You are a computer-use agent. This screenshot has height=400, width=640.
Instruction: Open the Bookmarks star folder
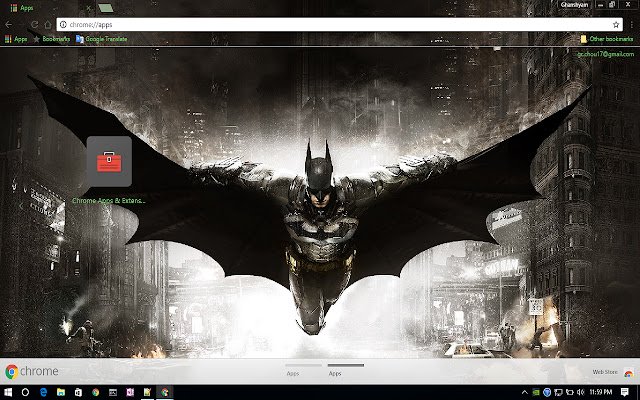pyautogui.click(x=51, y=39)
